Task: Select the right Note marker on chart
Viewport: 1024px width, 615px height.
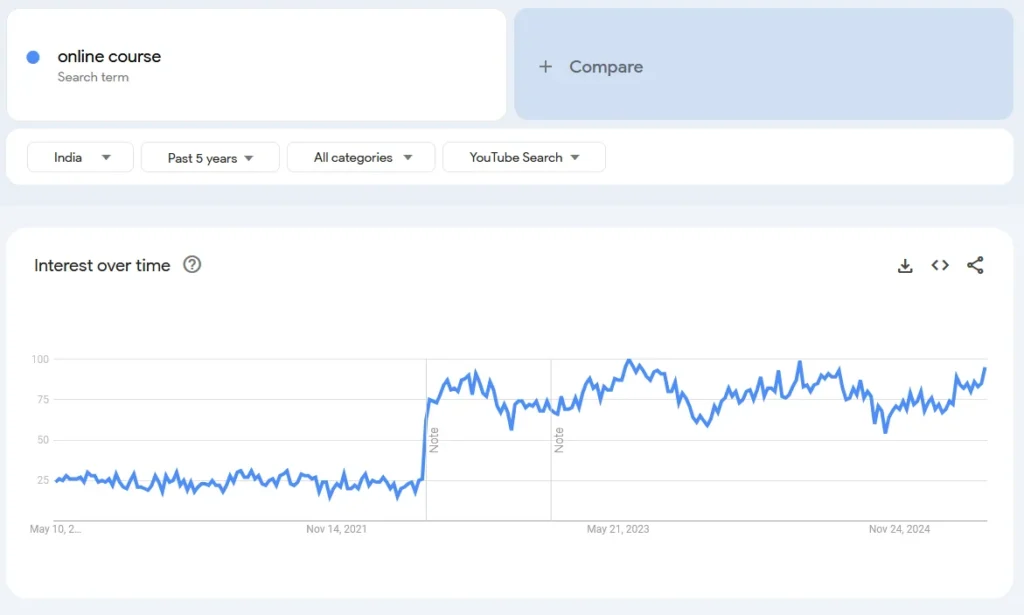Action: pyautogui.click(x=559, y=440)
